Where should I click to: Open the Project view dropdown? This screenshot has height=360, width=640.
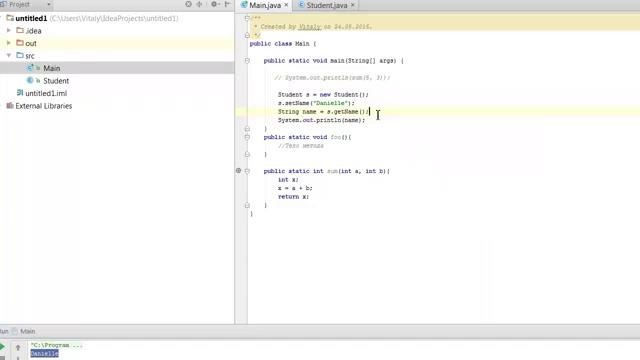point(49,4)
